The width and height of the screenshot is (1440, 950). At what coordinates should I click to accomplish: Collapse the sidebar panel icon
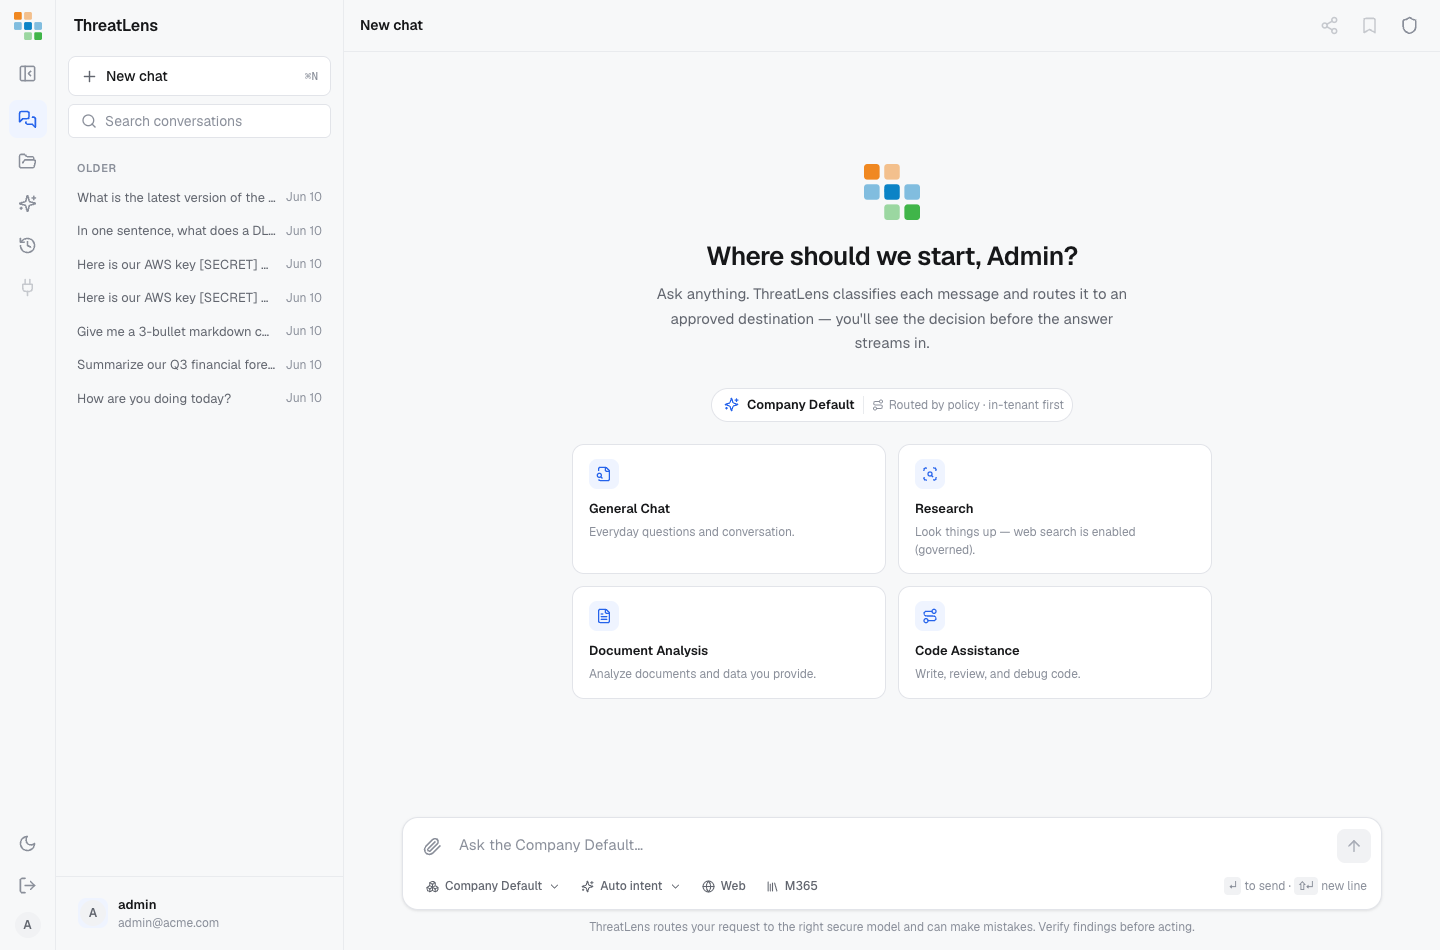tap(28, 74)
